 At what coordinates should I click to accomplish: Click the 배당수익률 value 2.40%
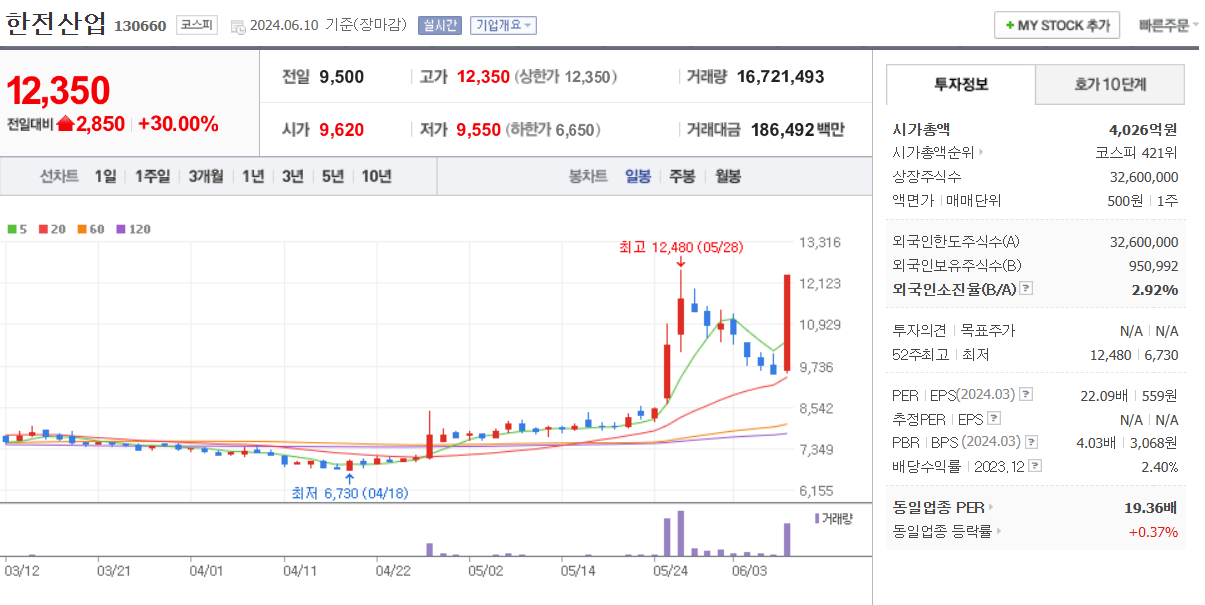click(x=1159, y=466)
